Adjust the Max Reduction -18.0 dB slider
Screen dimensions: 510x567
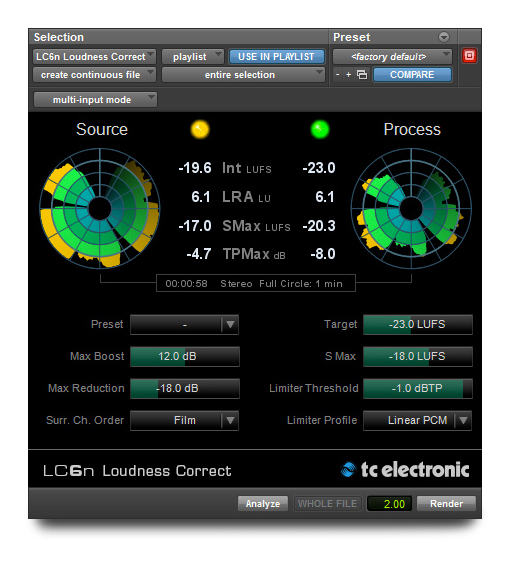pos(185,388)
